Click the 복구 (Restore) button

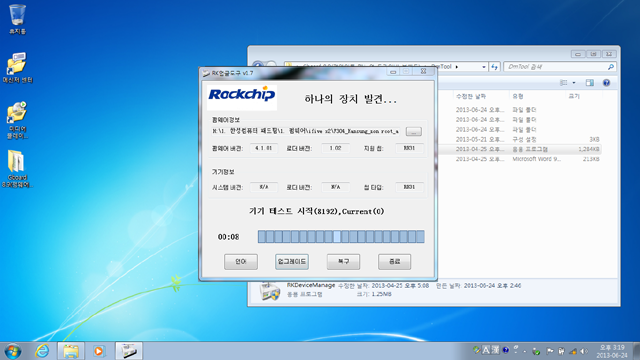(x=343, y=262)
